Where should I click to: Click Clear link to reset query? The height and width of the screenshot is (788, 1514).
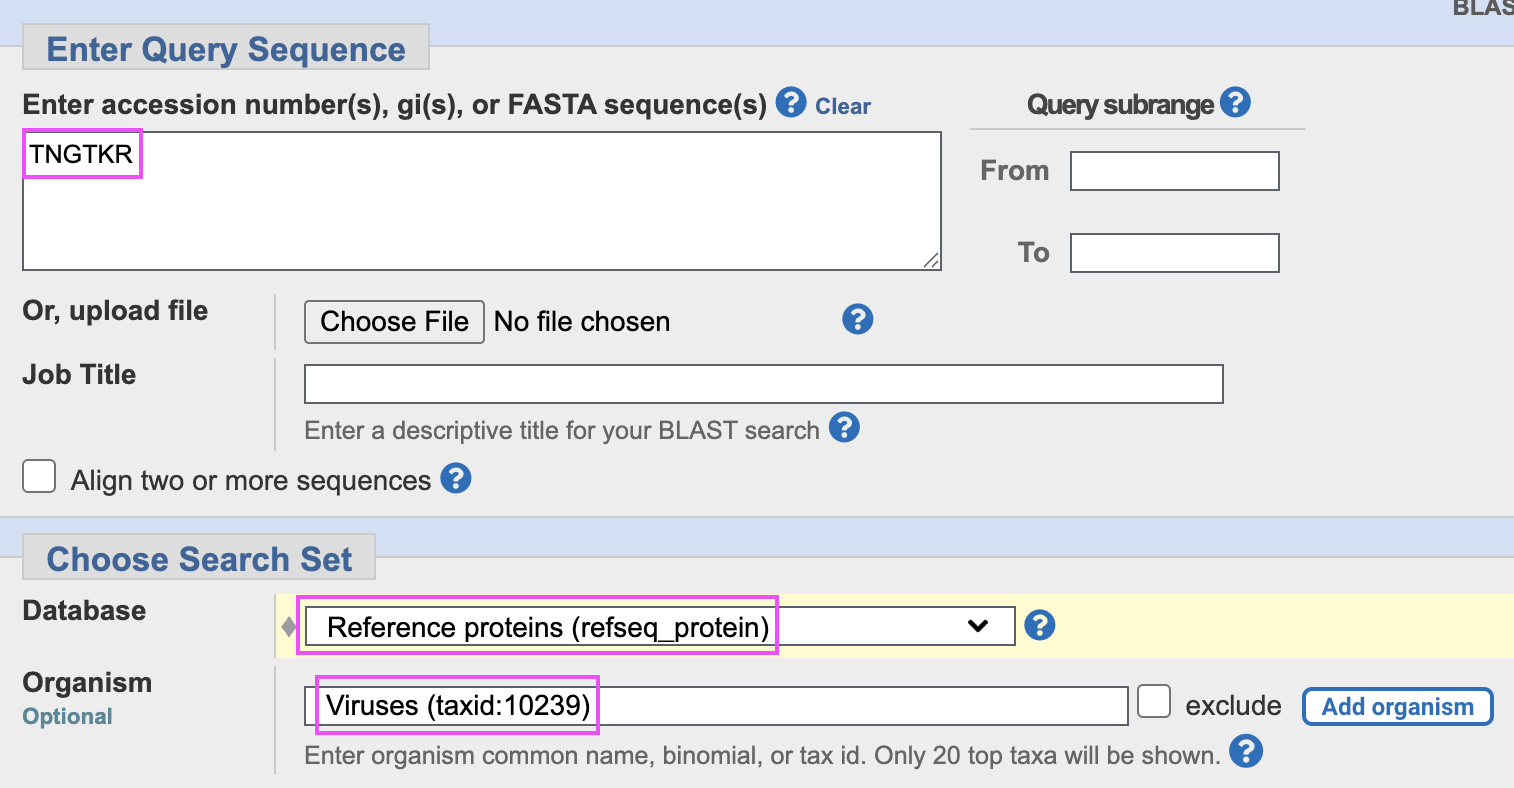[x=842, y=107]
